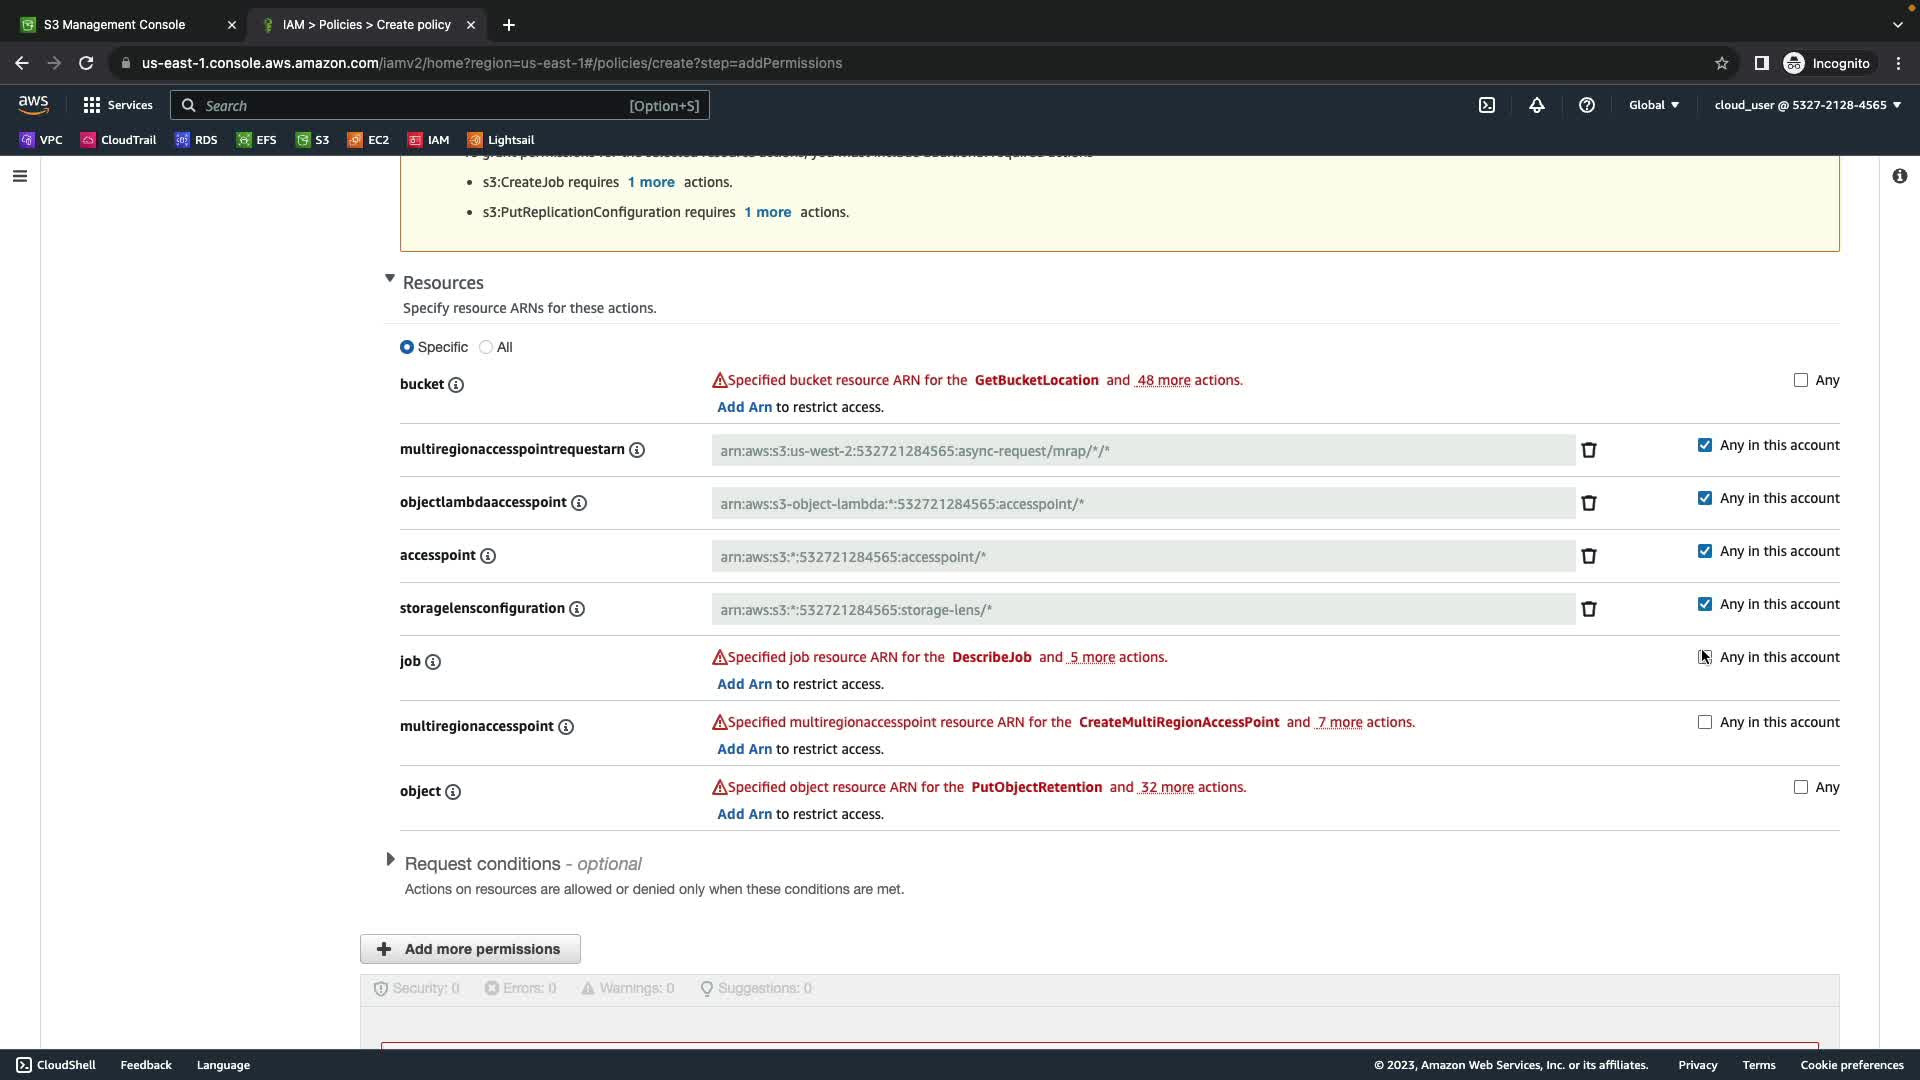Select the All resources radio button
Image resolution: width=1920 pixels, height=1080 pixels.
pyautogui.click(x=486, y=347)
